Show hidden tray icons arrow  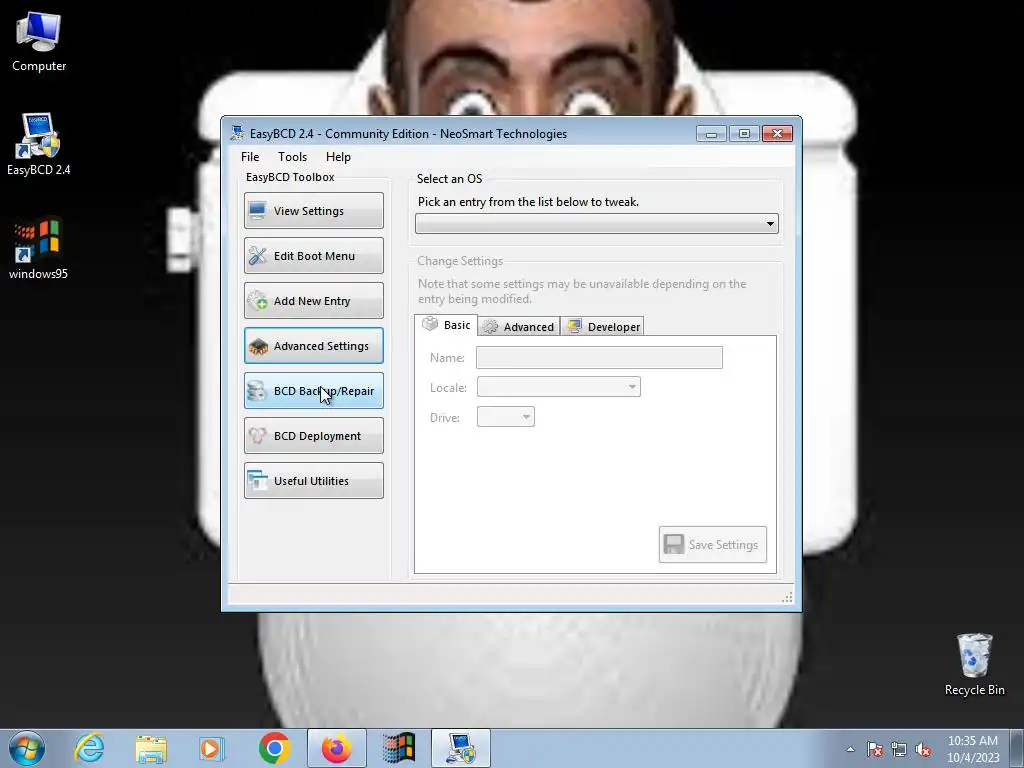click(x=850, y=749)
